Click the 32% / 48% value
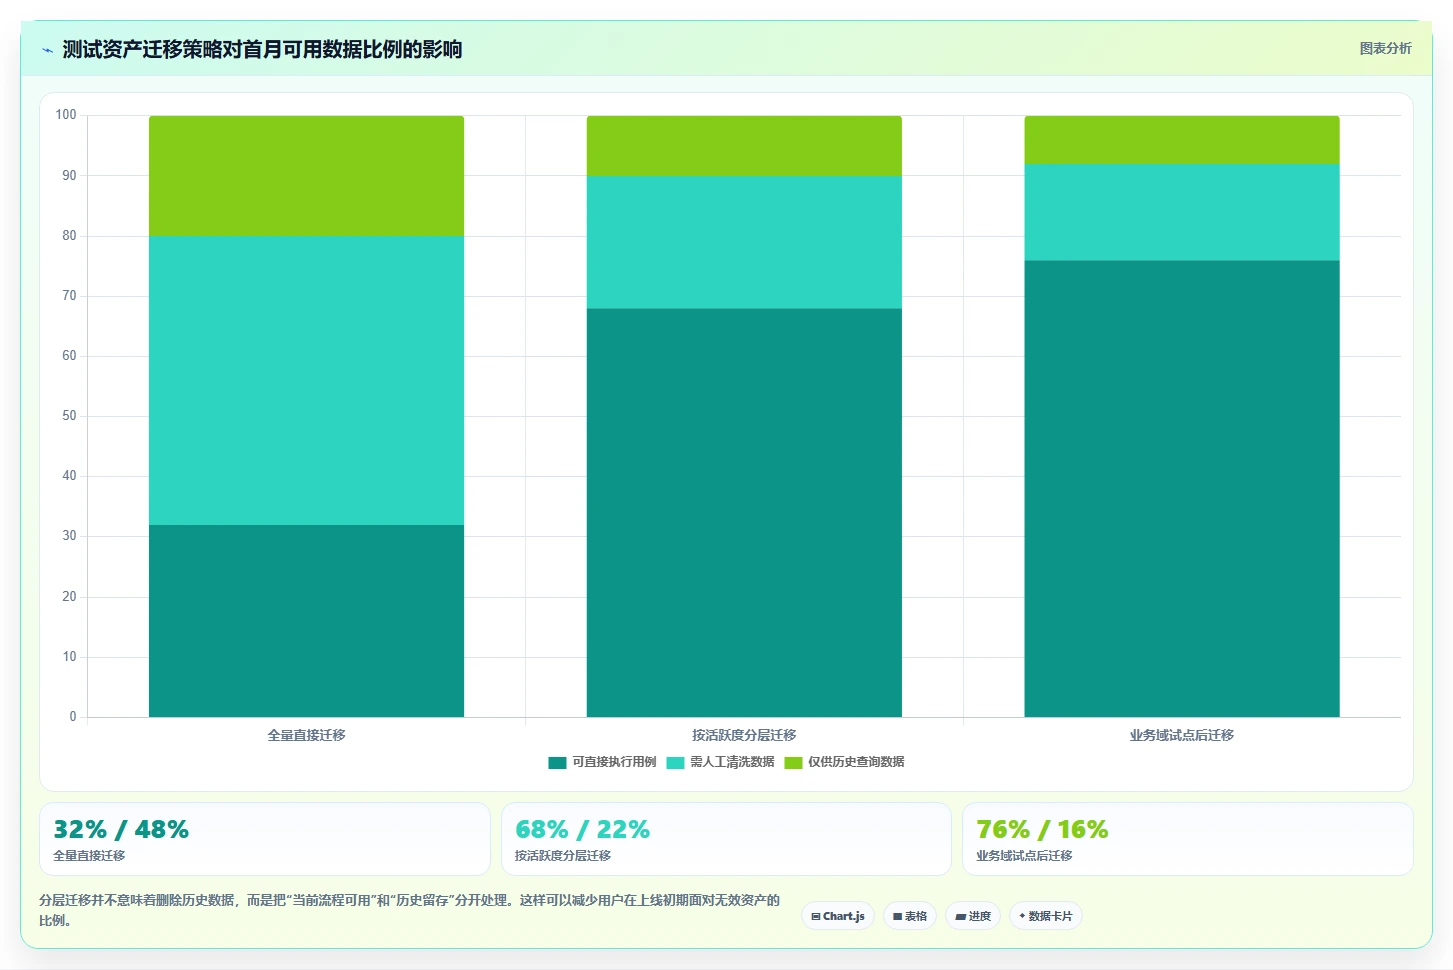Viewport: 1453px width, 970px height. tap(121, 829)
